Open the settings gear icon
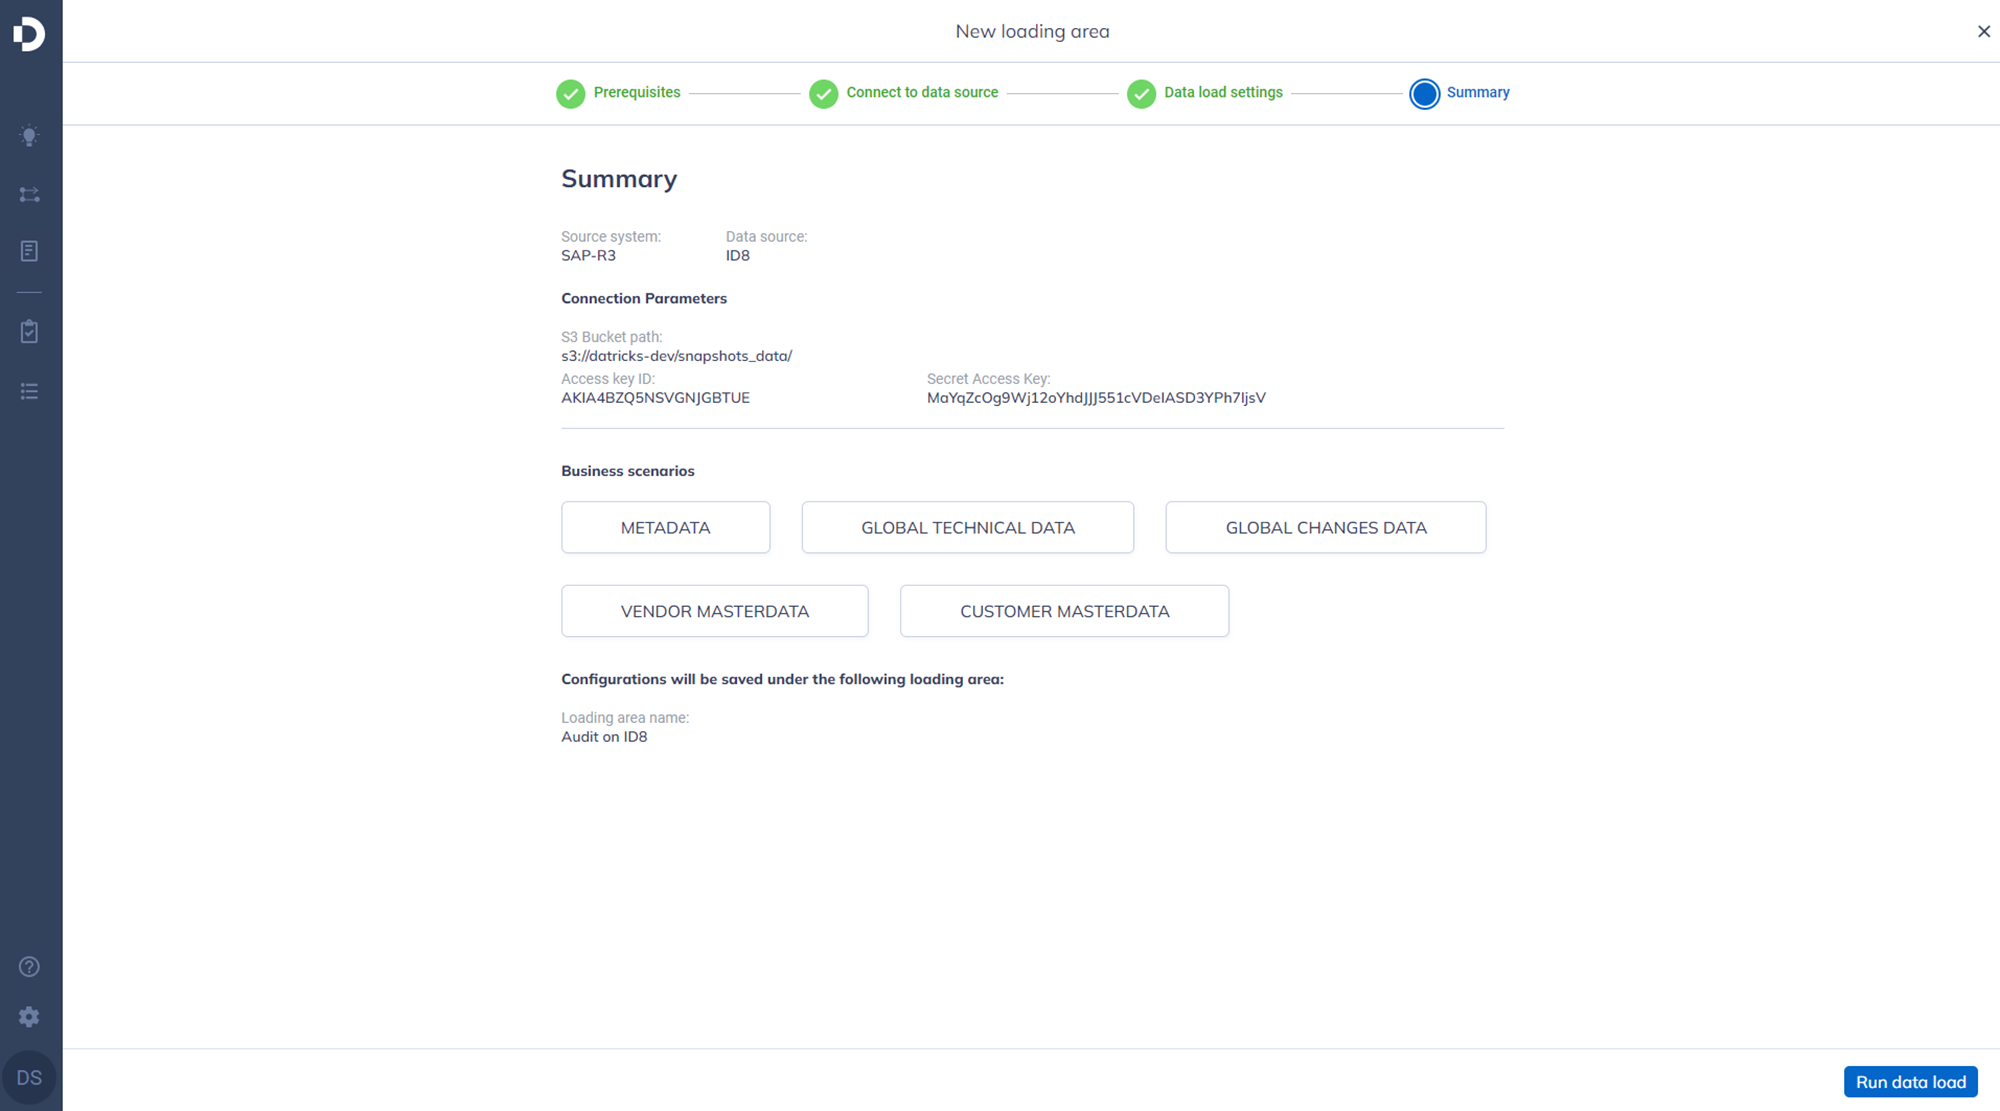 pyautogui.click(x=29, y=1017)
